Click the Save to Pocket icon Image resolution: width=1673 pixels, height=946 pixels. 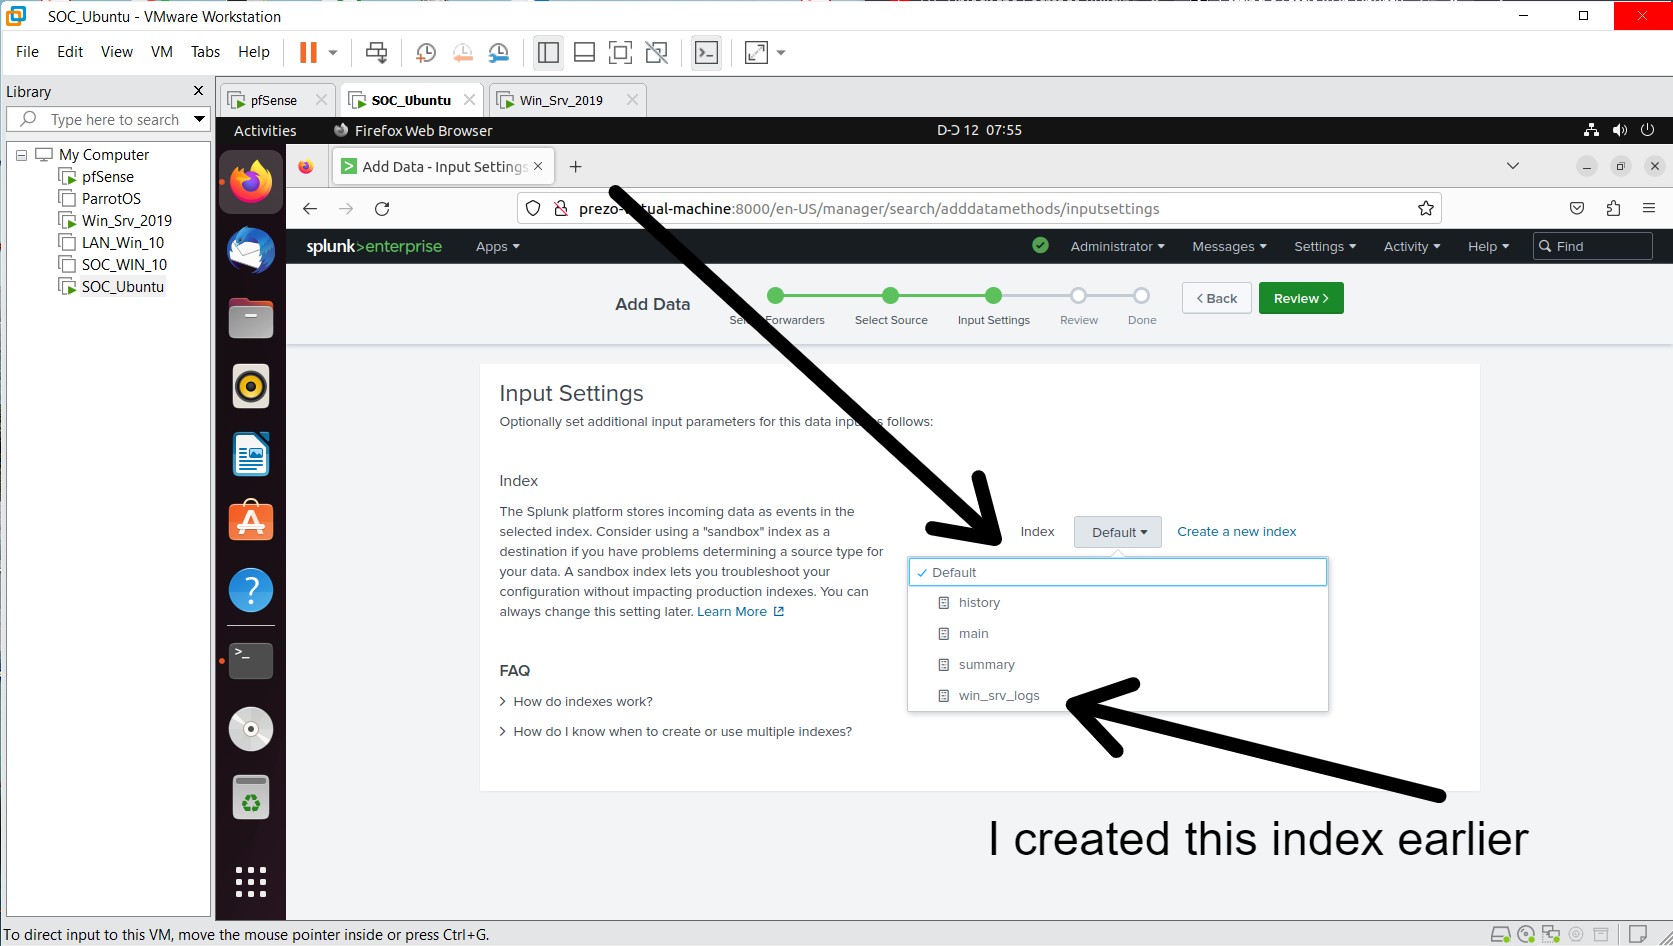coord(1577,208)
